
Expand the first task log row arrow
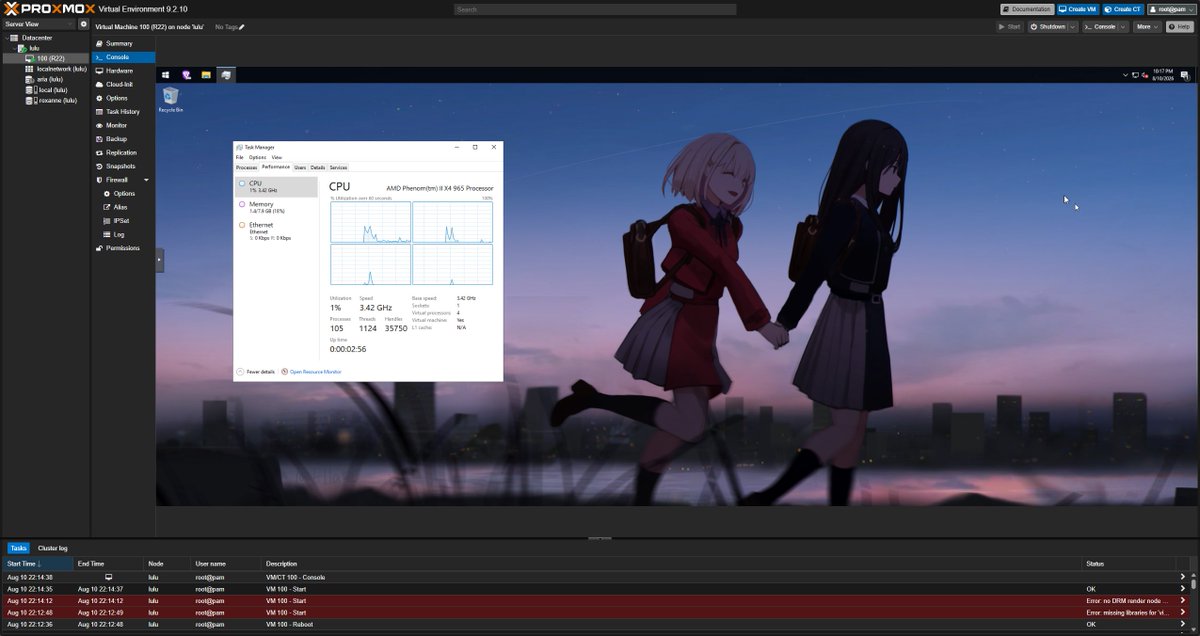click(1182, 577)
